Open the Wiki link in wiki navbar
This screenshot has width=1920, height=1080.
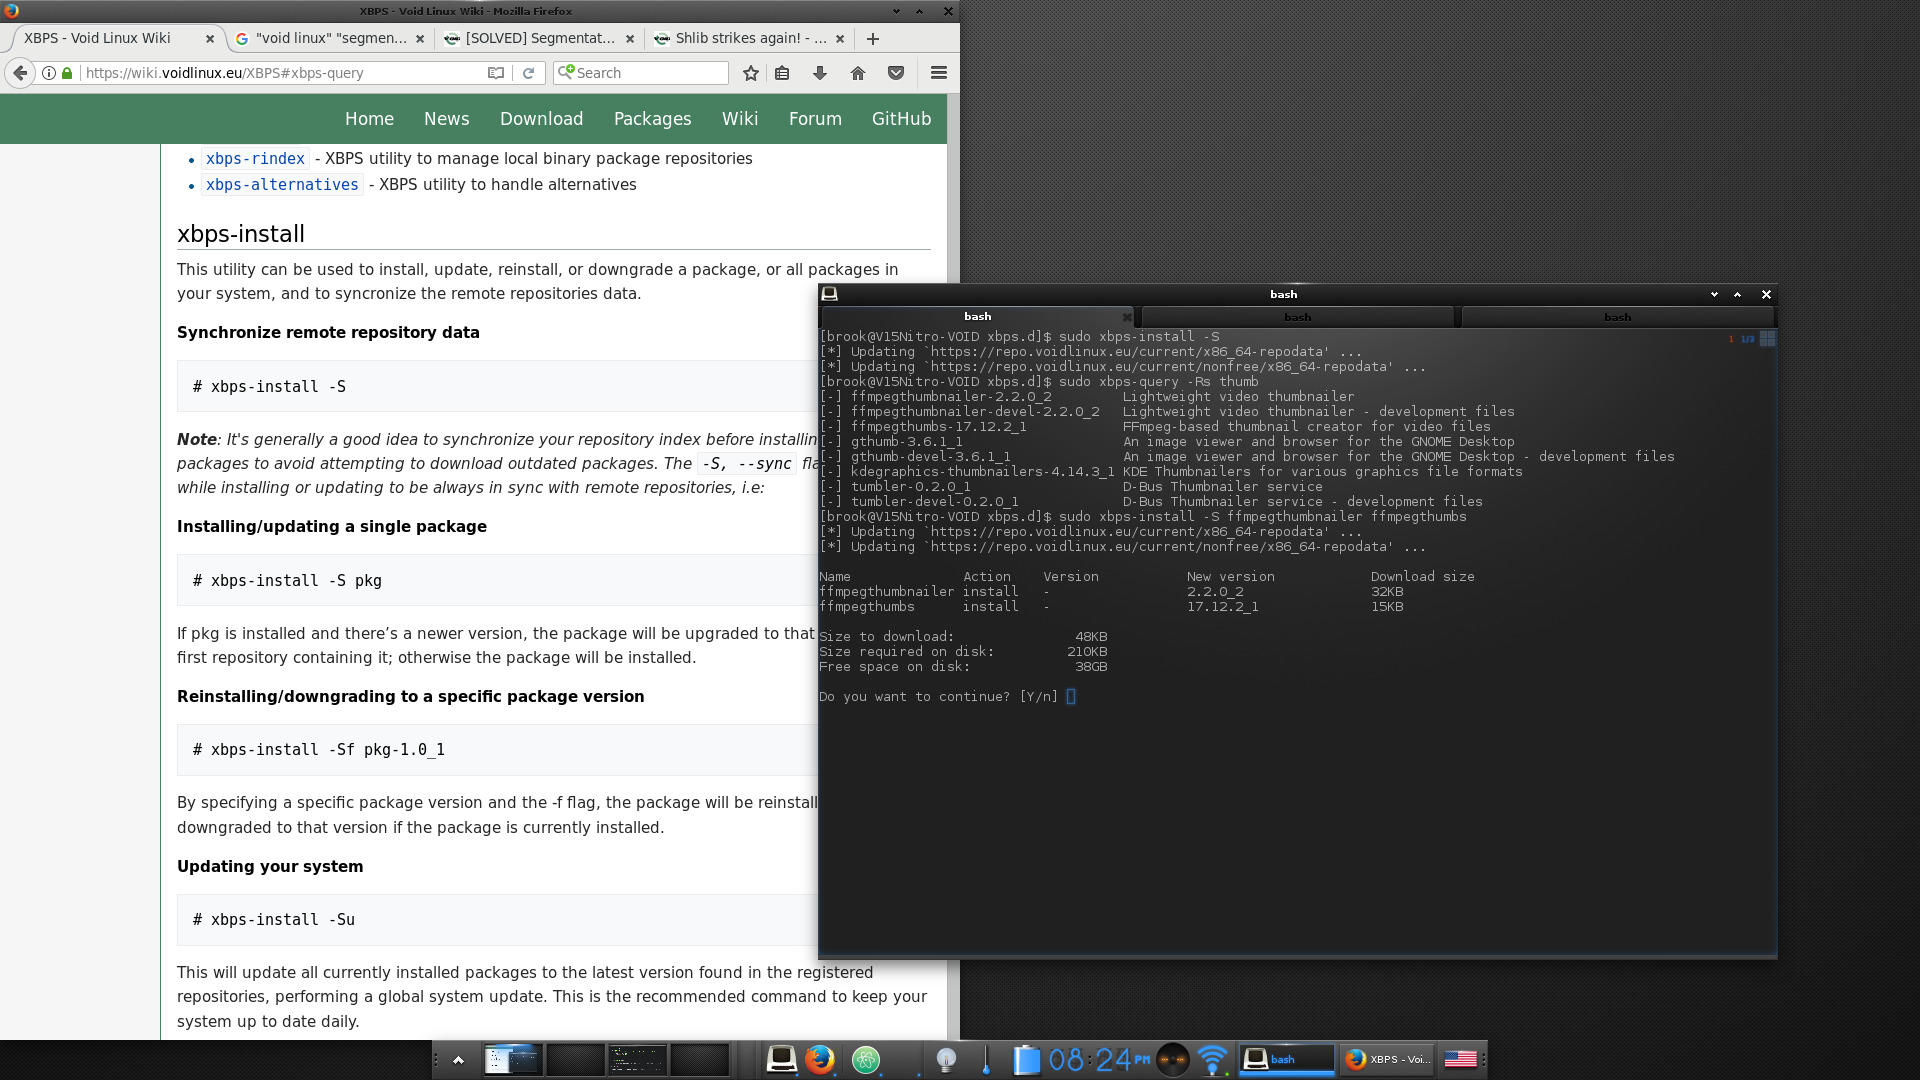(740, 119)
